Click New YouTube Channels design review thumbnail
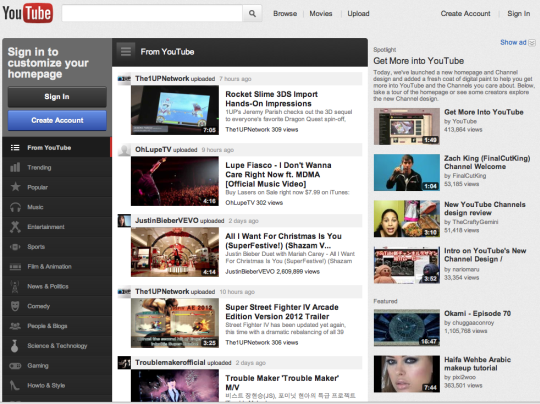Viewport: 540px width, 404px height. (407, 219)
